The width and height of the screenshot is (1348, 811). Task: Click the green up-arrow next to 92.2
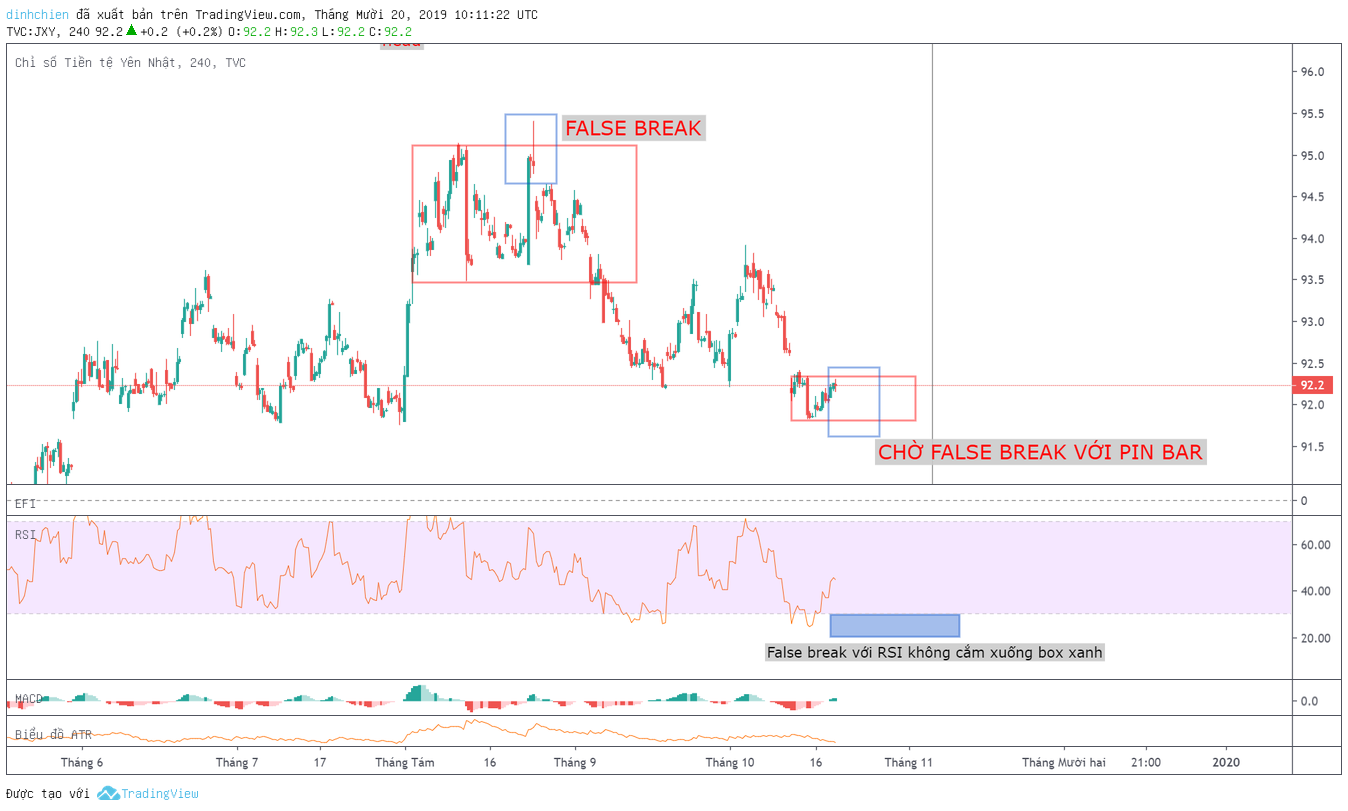pyautogui.click(x=131, y=31)
